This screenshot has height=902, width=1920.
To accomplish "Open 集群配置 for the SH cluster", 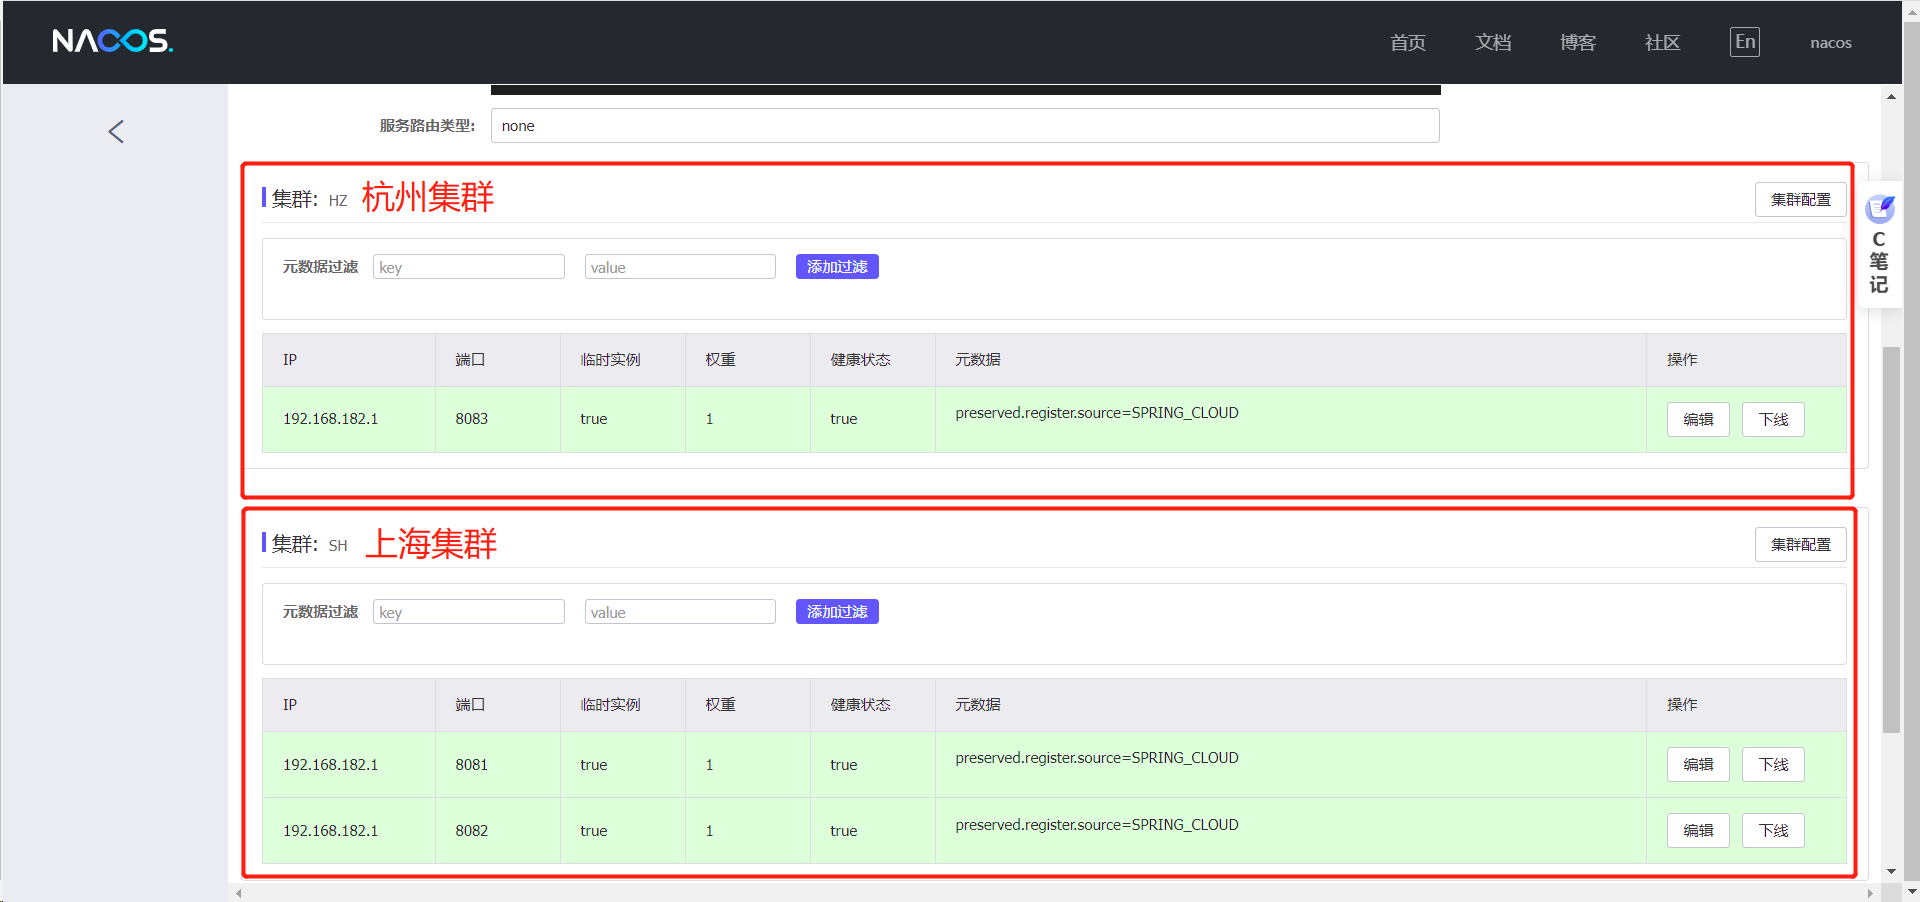I will pyautogui.click(x=1801, y=545).
